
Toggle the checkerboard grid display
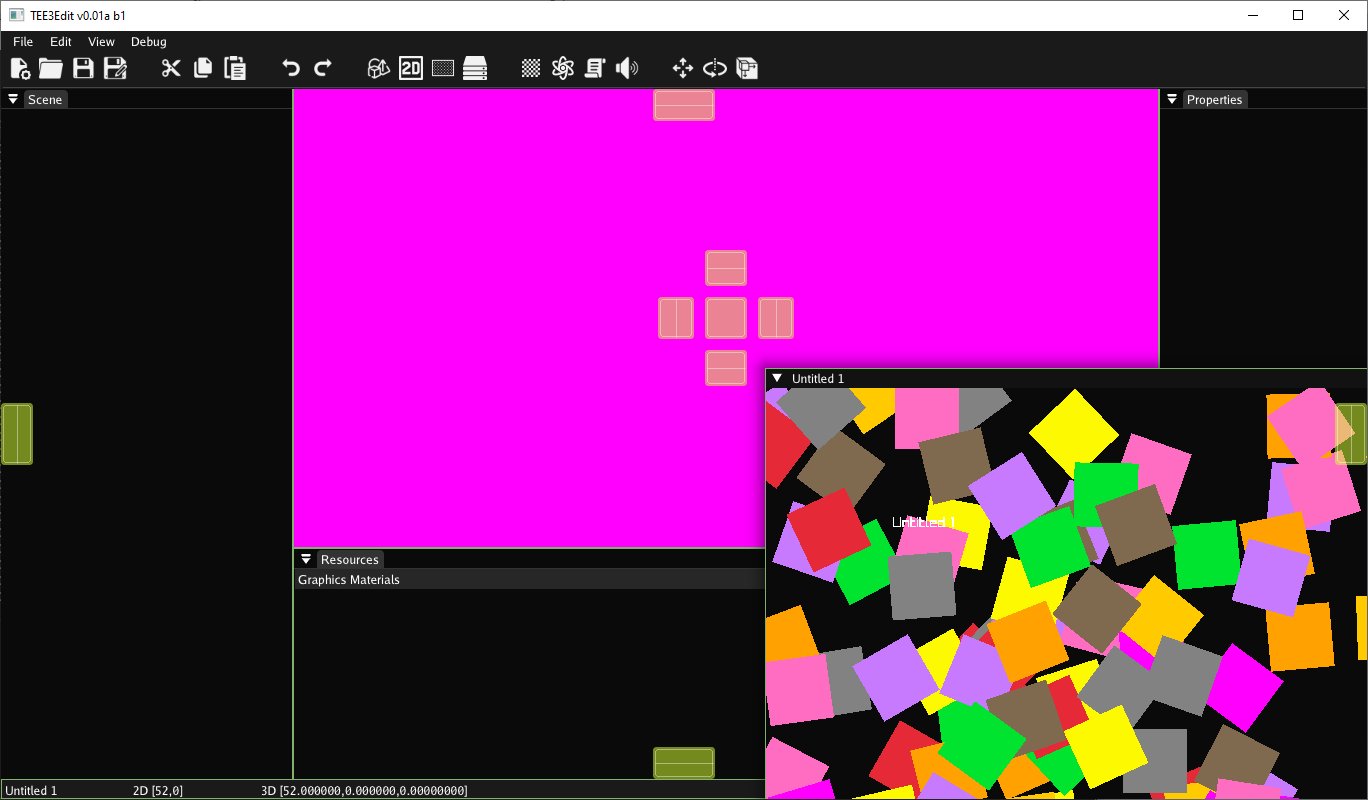click(x=530, y=68)
